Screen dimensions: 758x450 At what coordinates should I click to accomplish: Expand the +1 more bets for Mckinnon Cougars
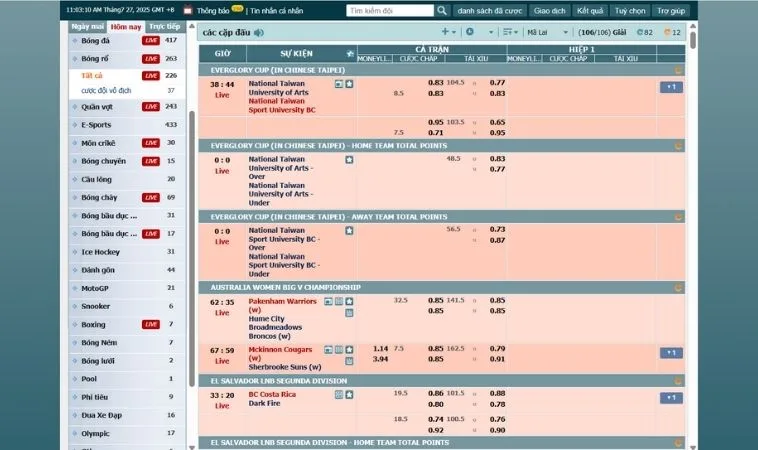pos(670,353)
